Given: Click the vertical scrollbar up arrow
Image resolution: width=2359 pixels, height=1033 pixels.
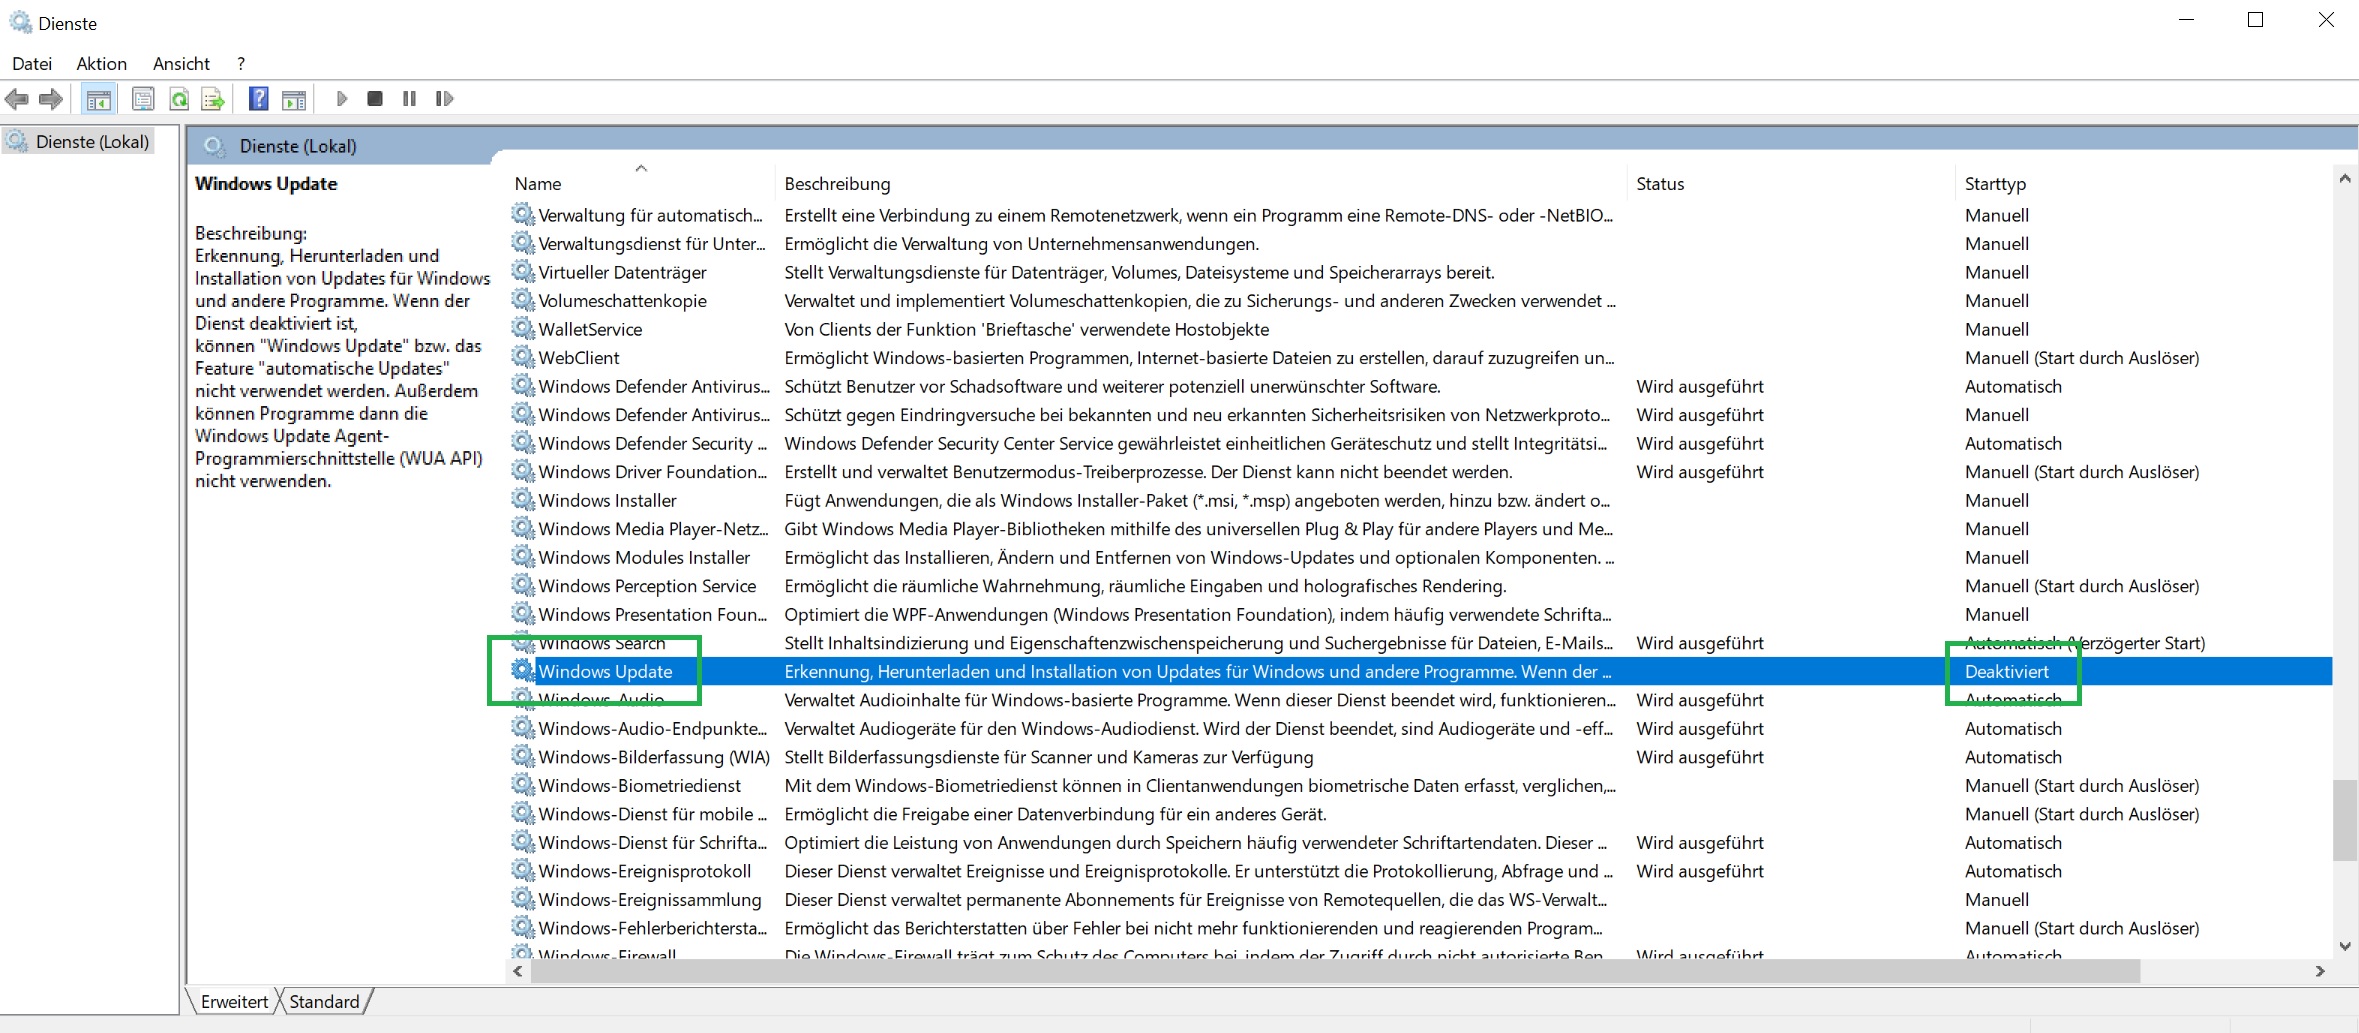Looking at the screenshot, I should [x=2345, y=179].
